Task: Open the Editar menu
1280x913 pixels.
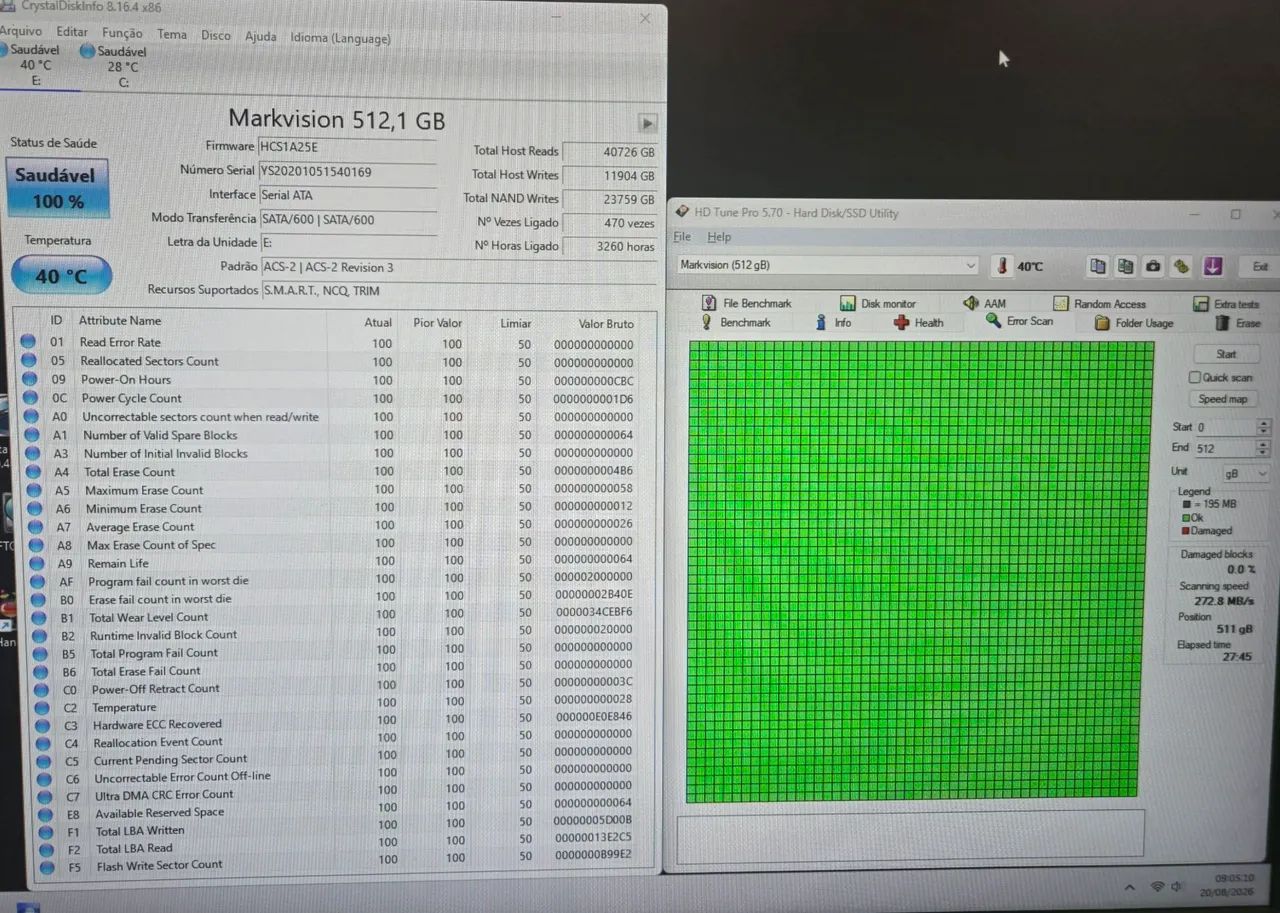Action: (72, 32)
